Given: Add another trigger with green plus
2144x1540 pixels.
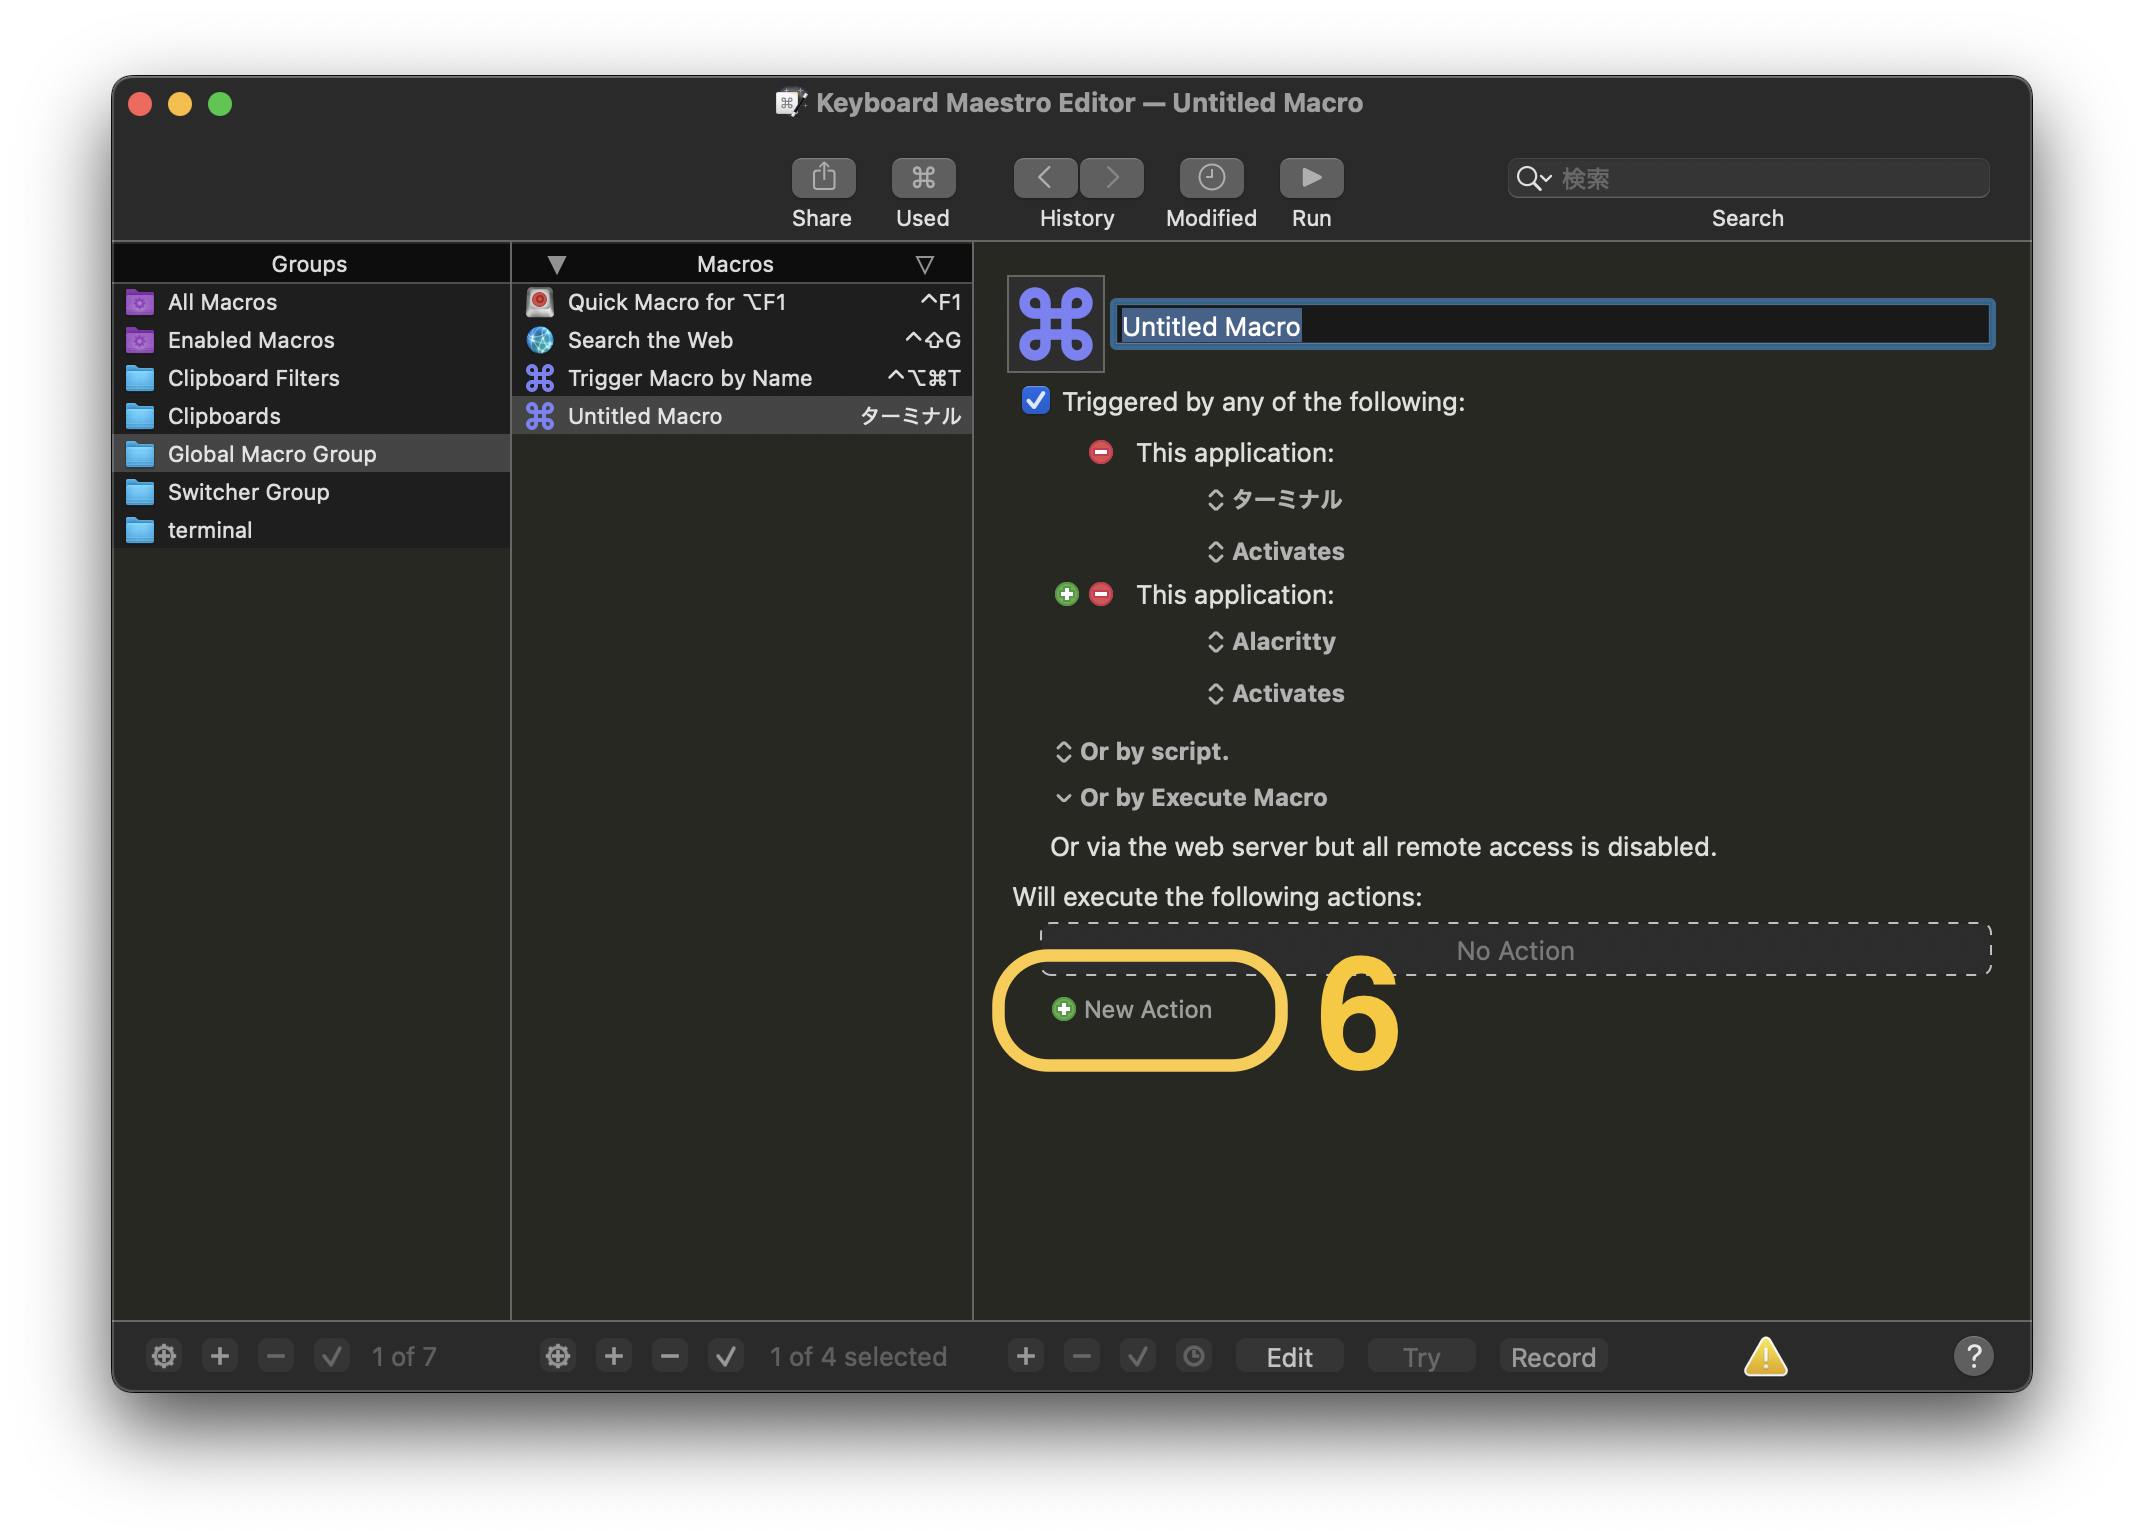Looking at the screenshot, I should [x=1067, y=595].
